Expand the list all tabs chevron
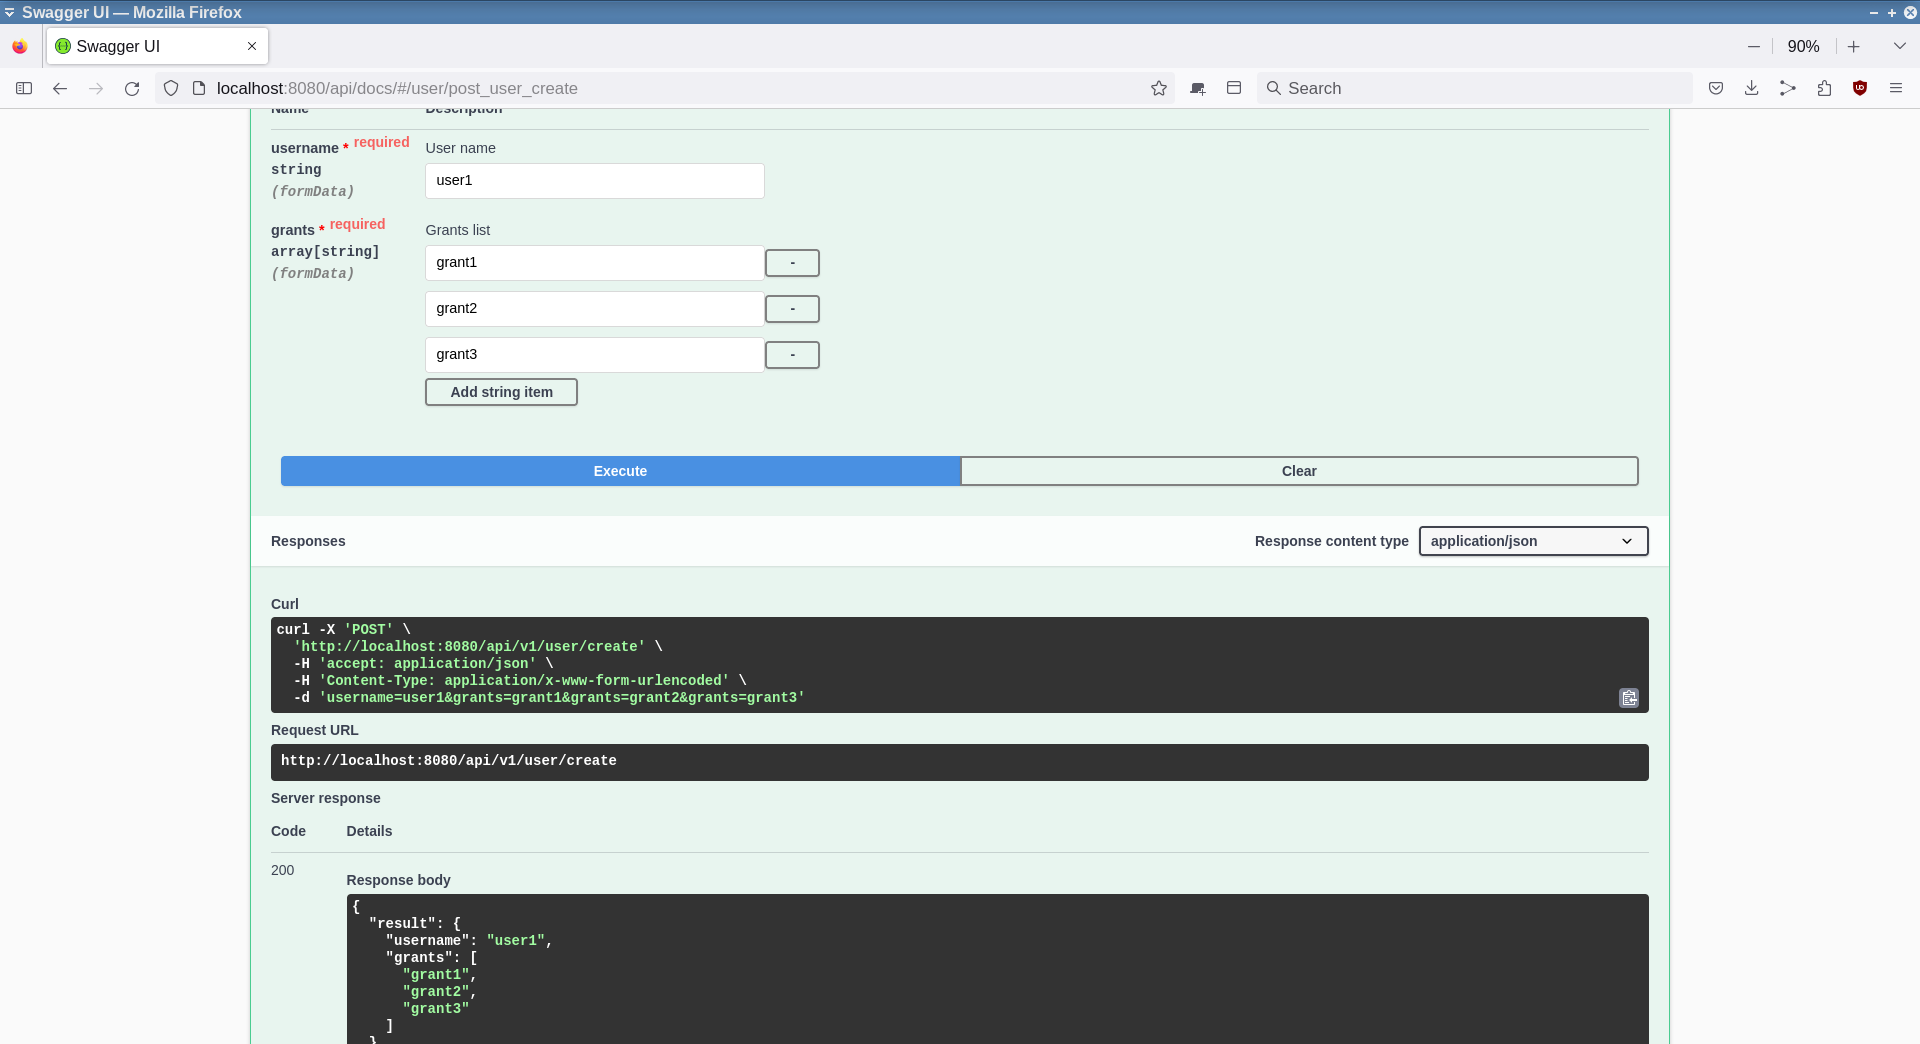 (x=1899, y=46)
